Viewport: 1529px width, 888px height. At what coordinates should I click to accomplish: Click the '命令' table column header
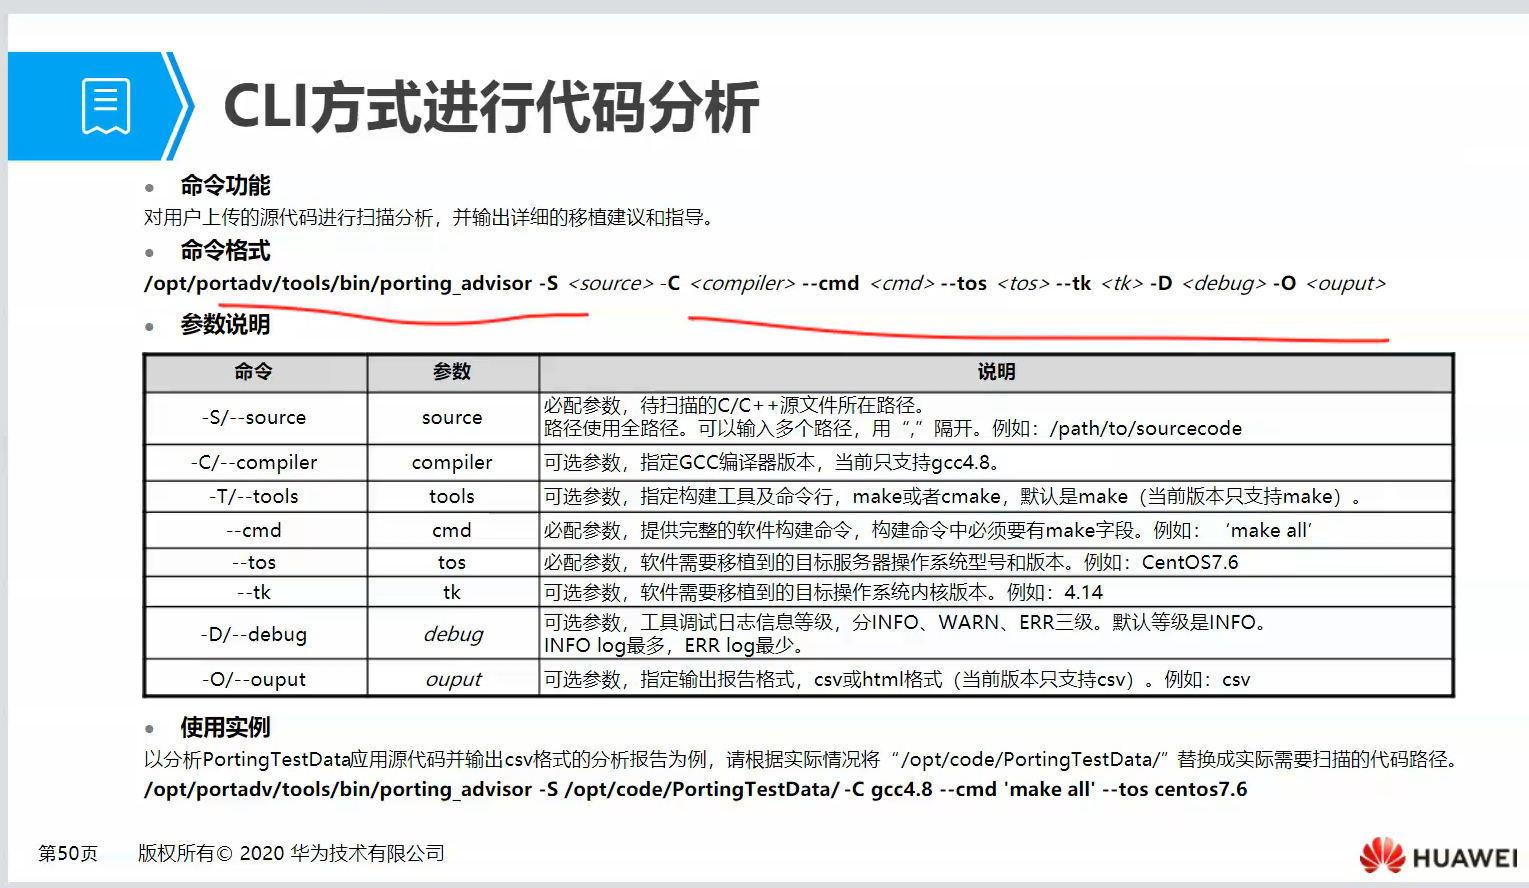click(x=254, y=372)
